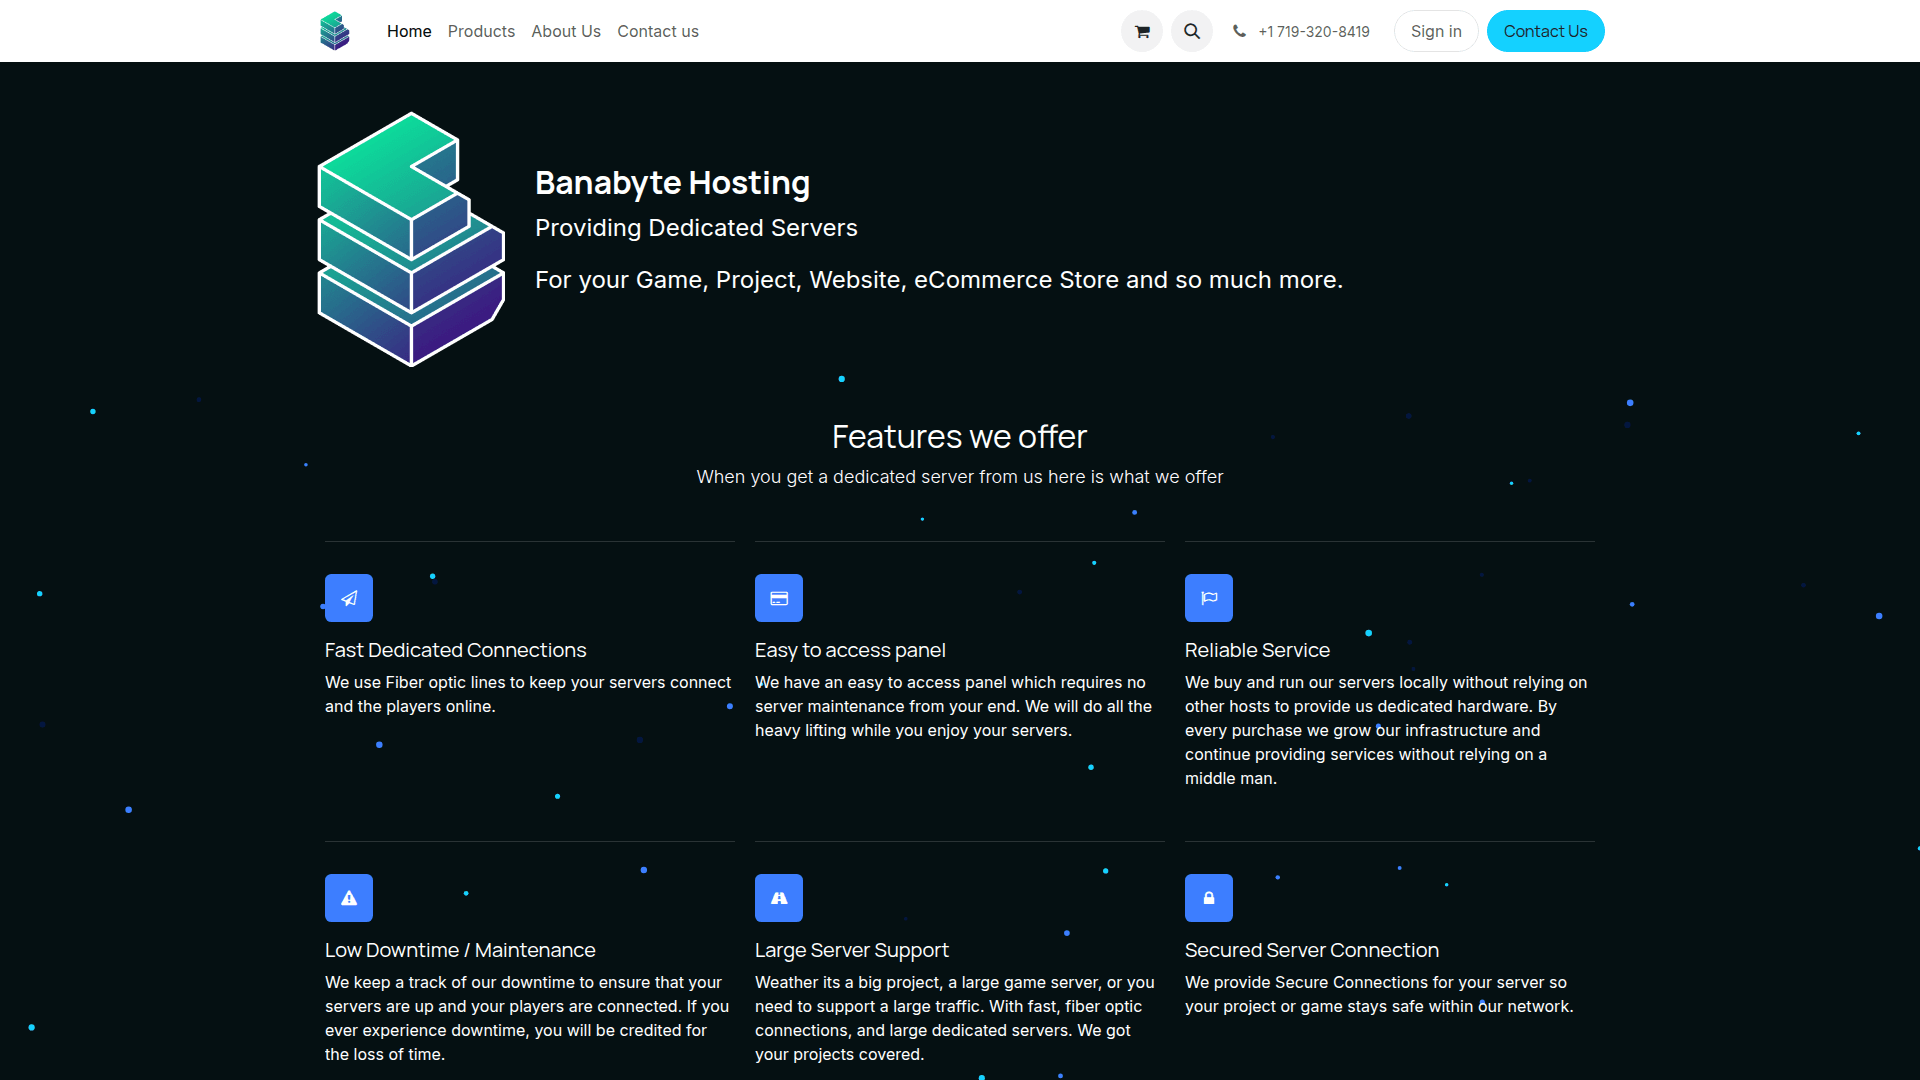The image size is (1920, 1080).
Task: Click the Features we offer heading
Action: (959, 437)
